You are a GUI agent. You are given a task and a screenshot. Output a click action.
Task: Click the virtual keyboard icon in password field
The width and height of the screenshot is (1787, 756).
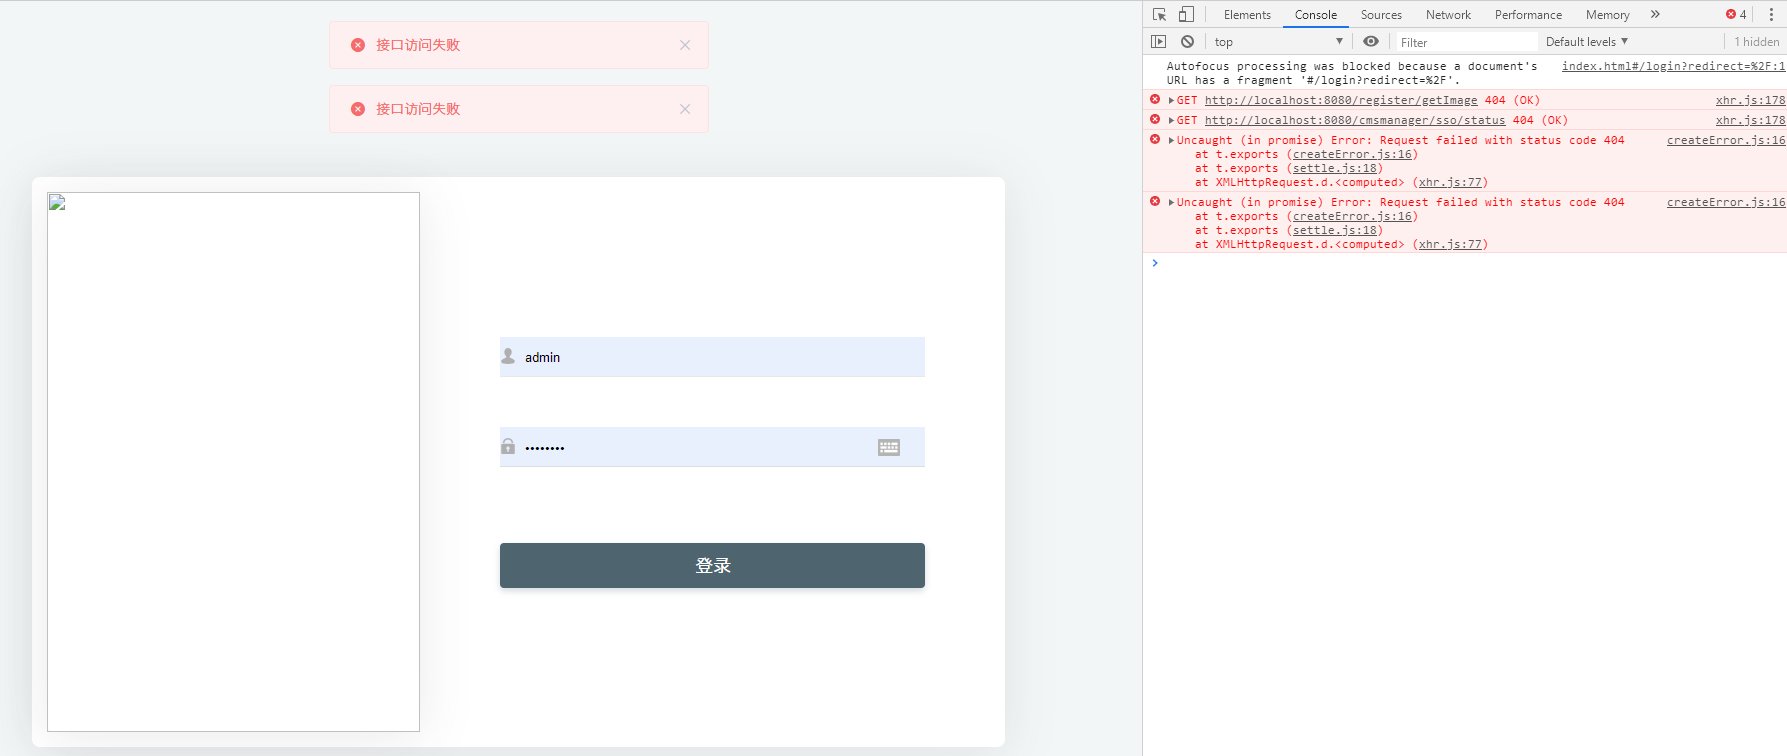[x=889, y=447]
